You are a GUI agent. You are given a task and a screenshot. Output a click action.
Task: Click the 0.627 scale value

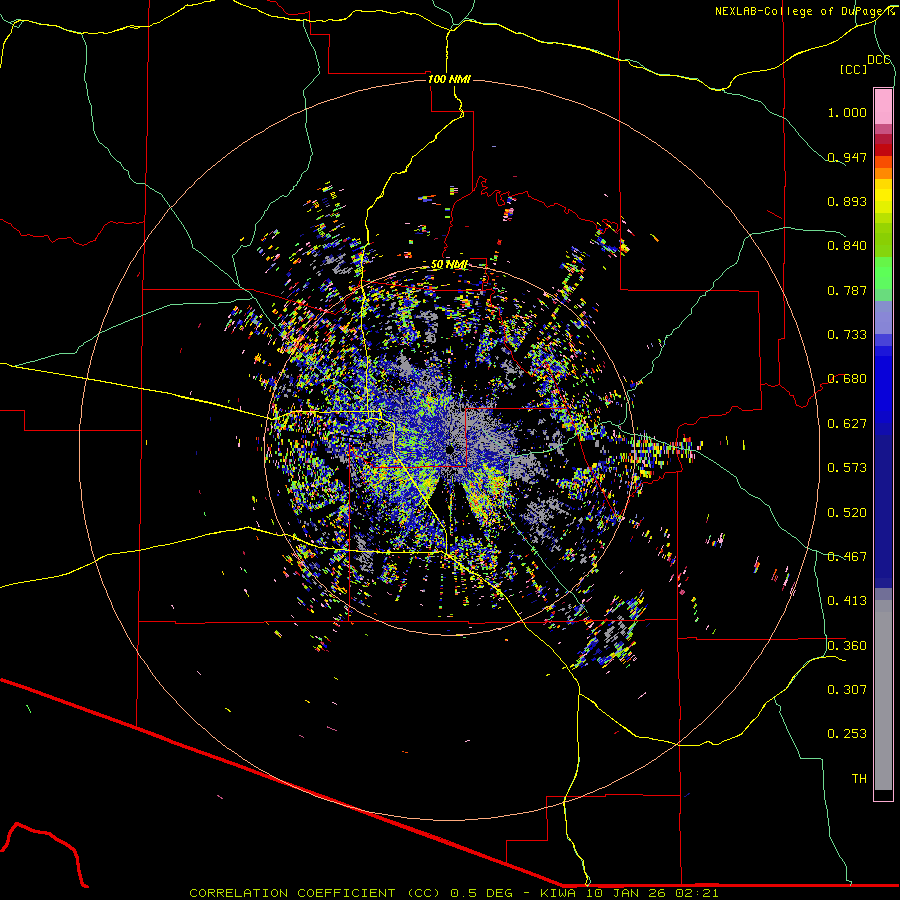tap(847, 423)
